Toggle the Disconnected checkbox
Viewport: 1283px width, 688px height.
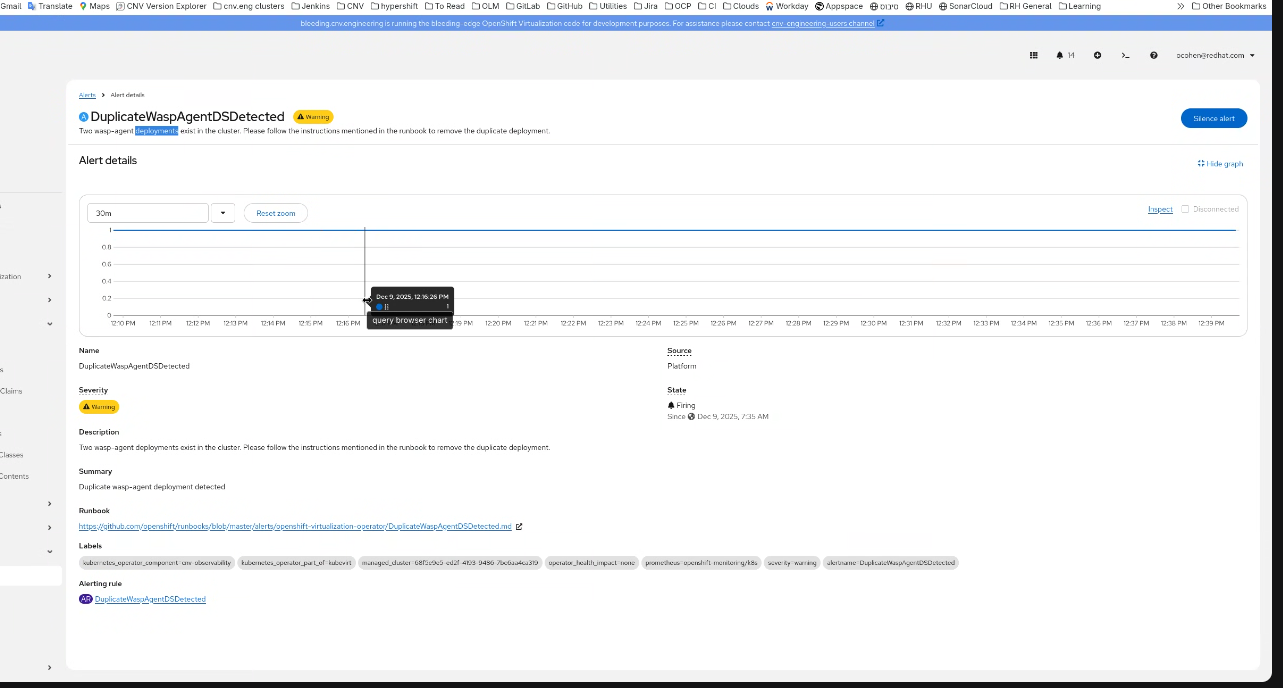click(1186, 209)
